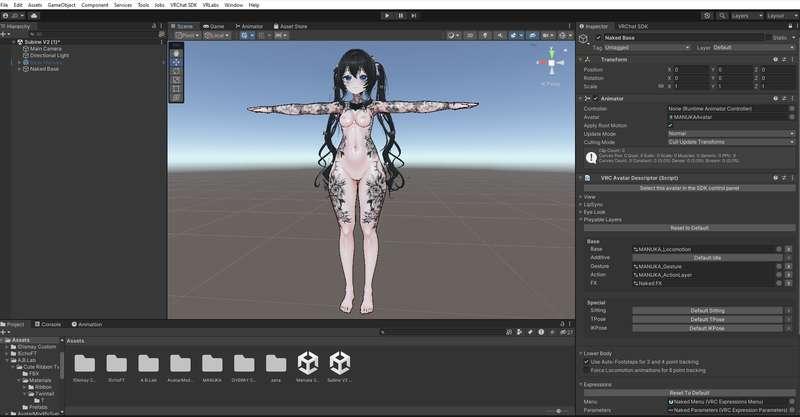Select the Rect tool in Scene overlay
Viewport: 800px width, 417px height.
pos(176,88)
